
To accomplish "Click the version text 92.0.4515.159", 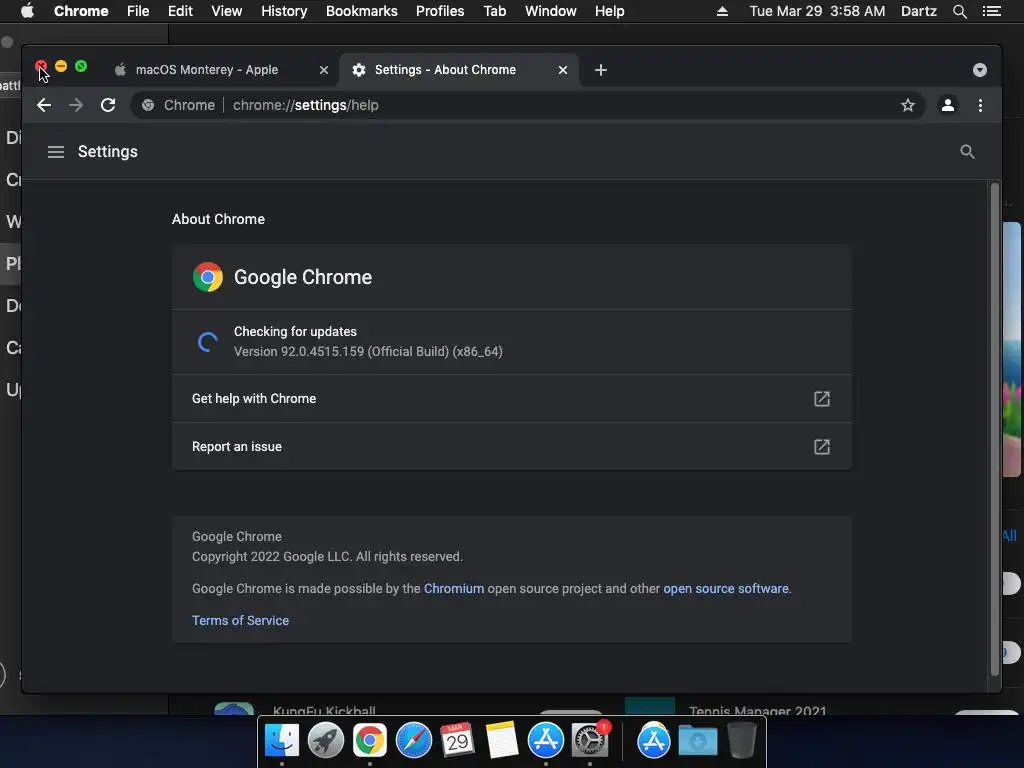I will [368, 351].
